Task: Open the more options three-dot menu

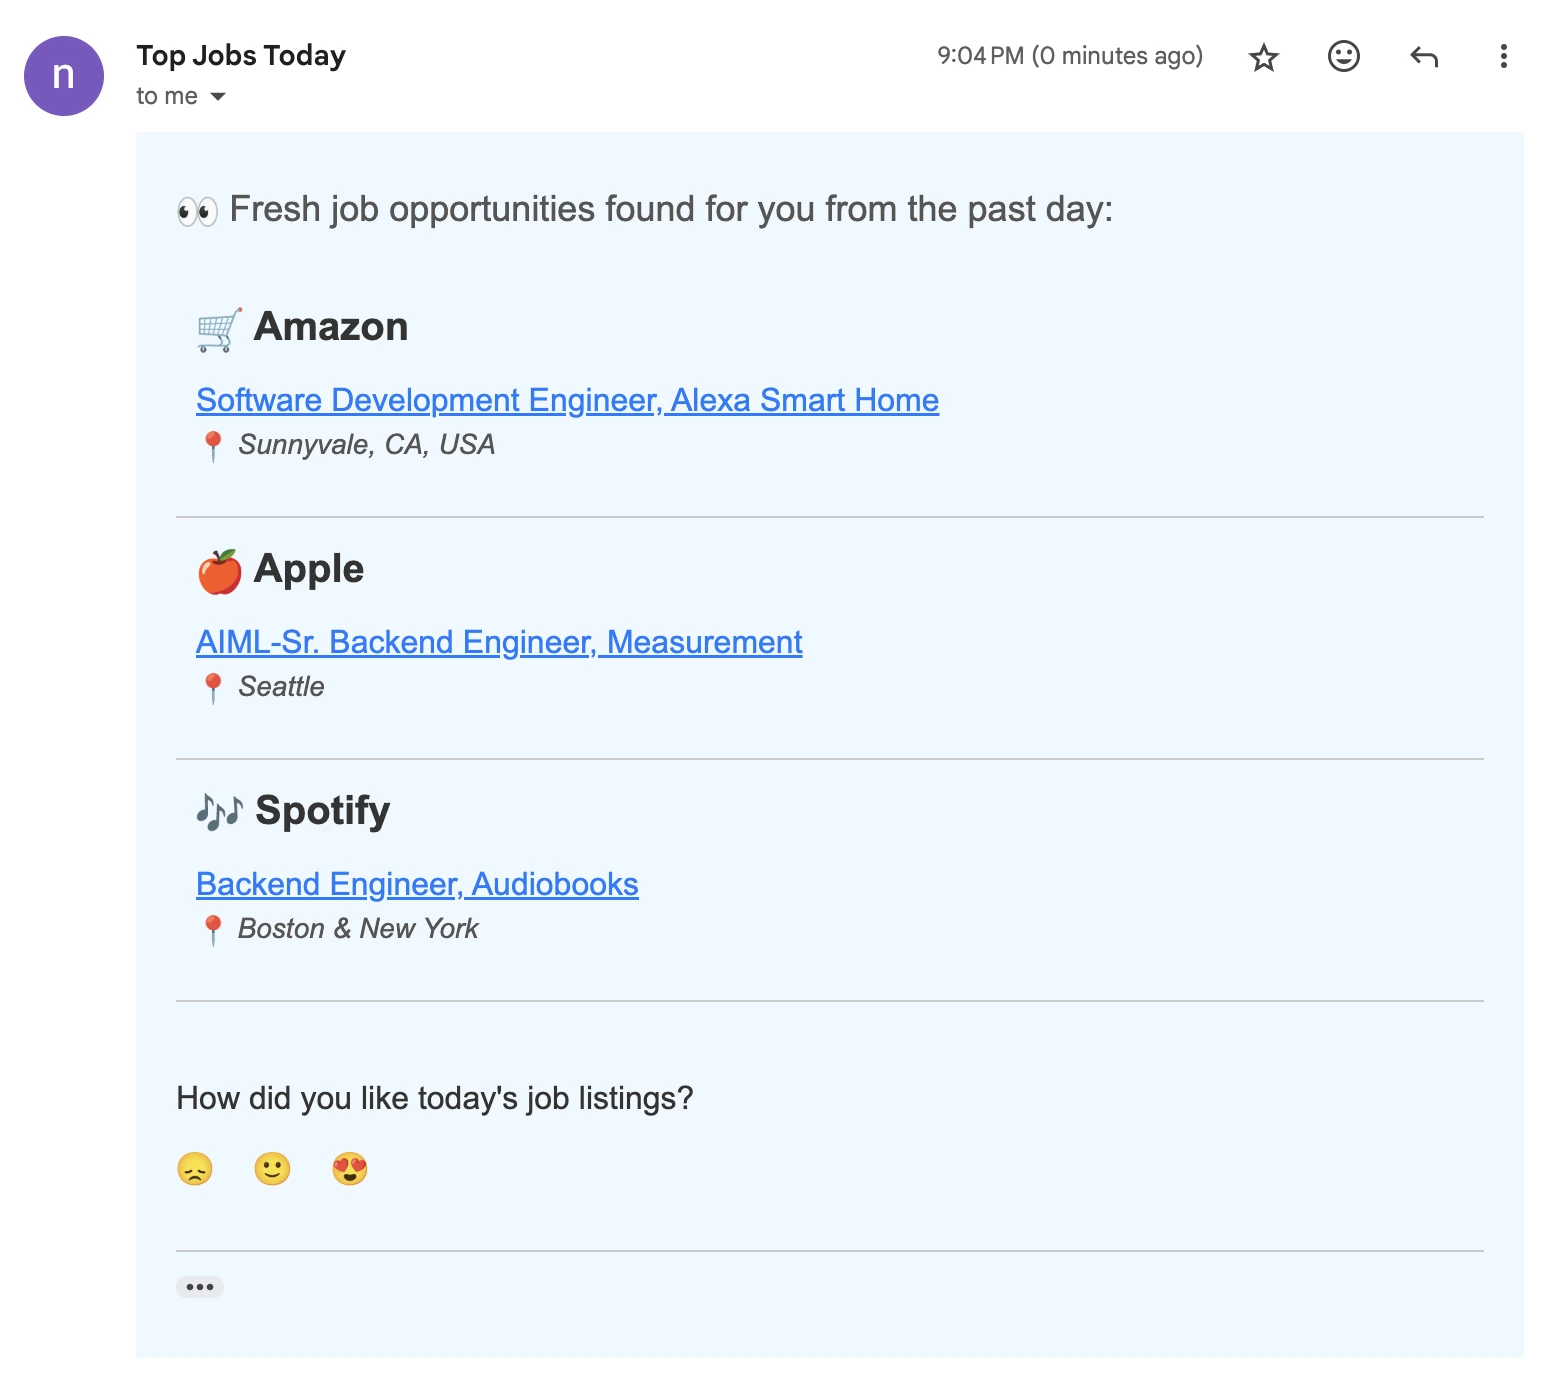Action: 1503,57
